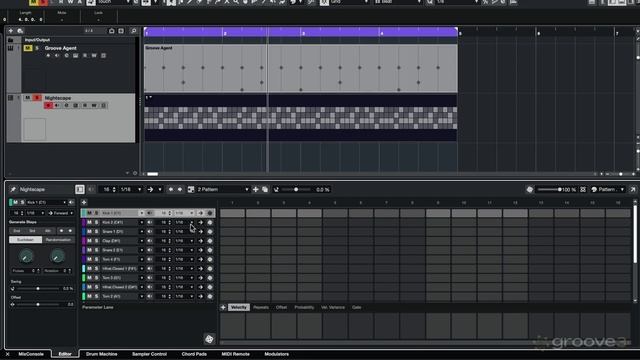Add a new pattern with plus icon
The image size is (640, 360).
[256, 189]
